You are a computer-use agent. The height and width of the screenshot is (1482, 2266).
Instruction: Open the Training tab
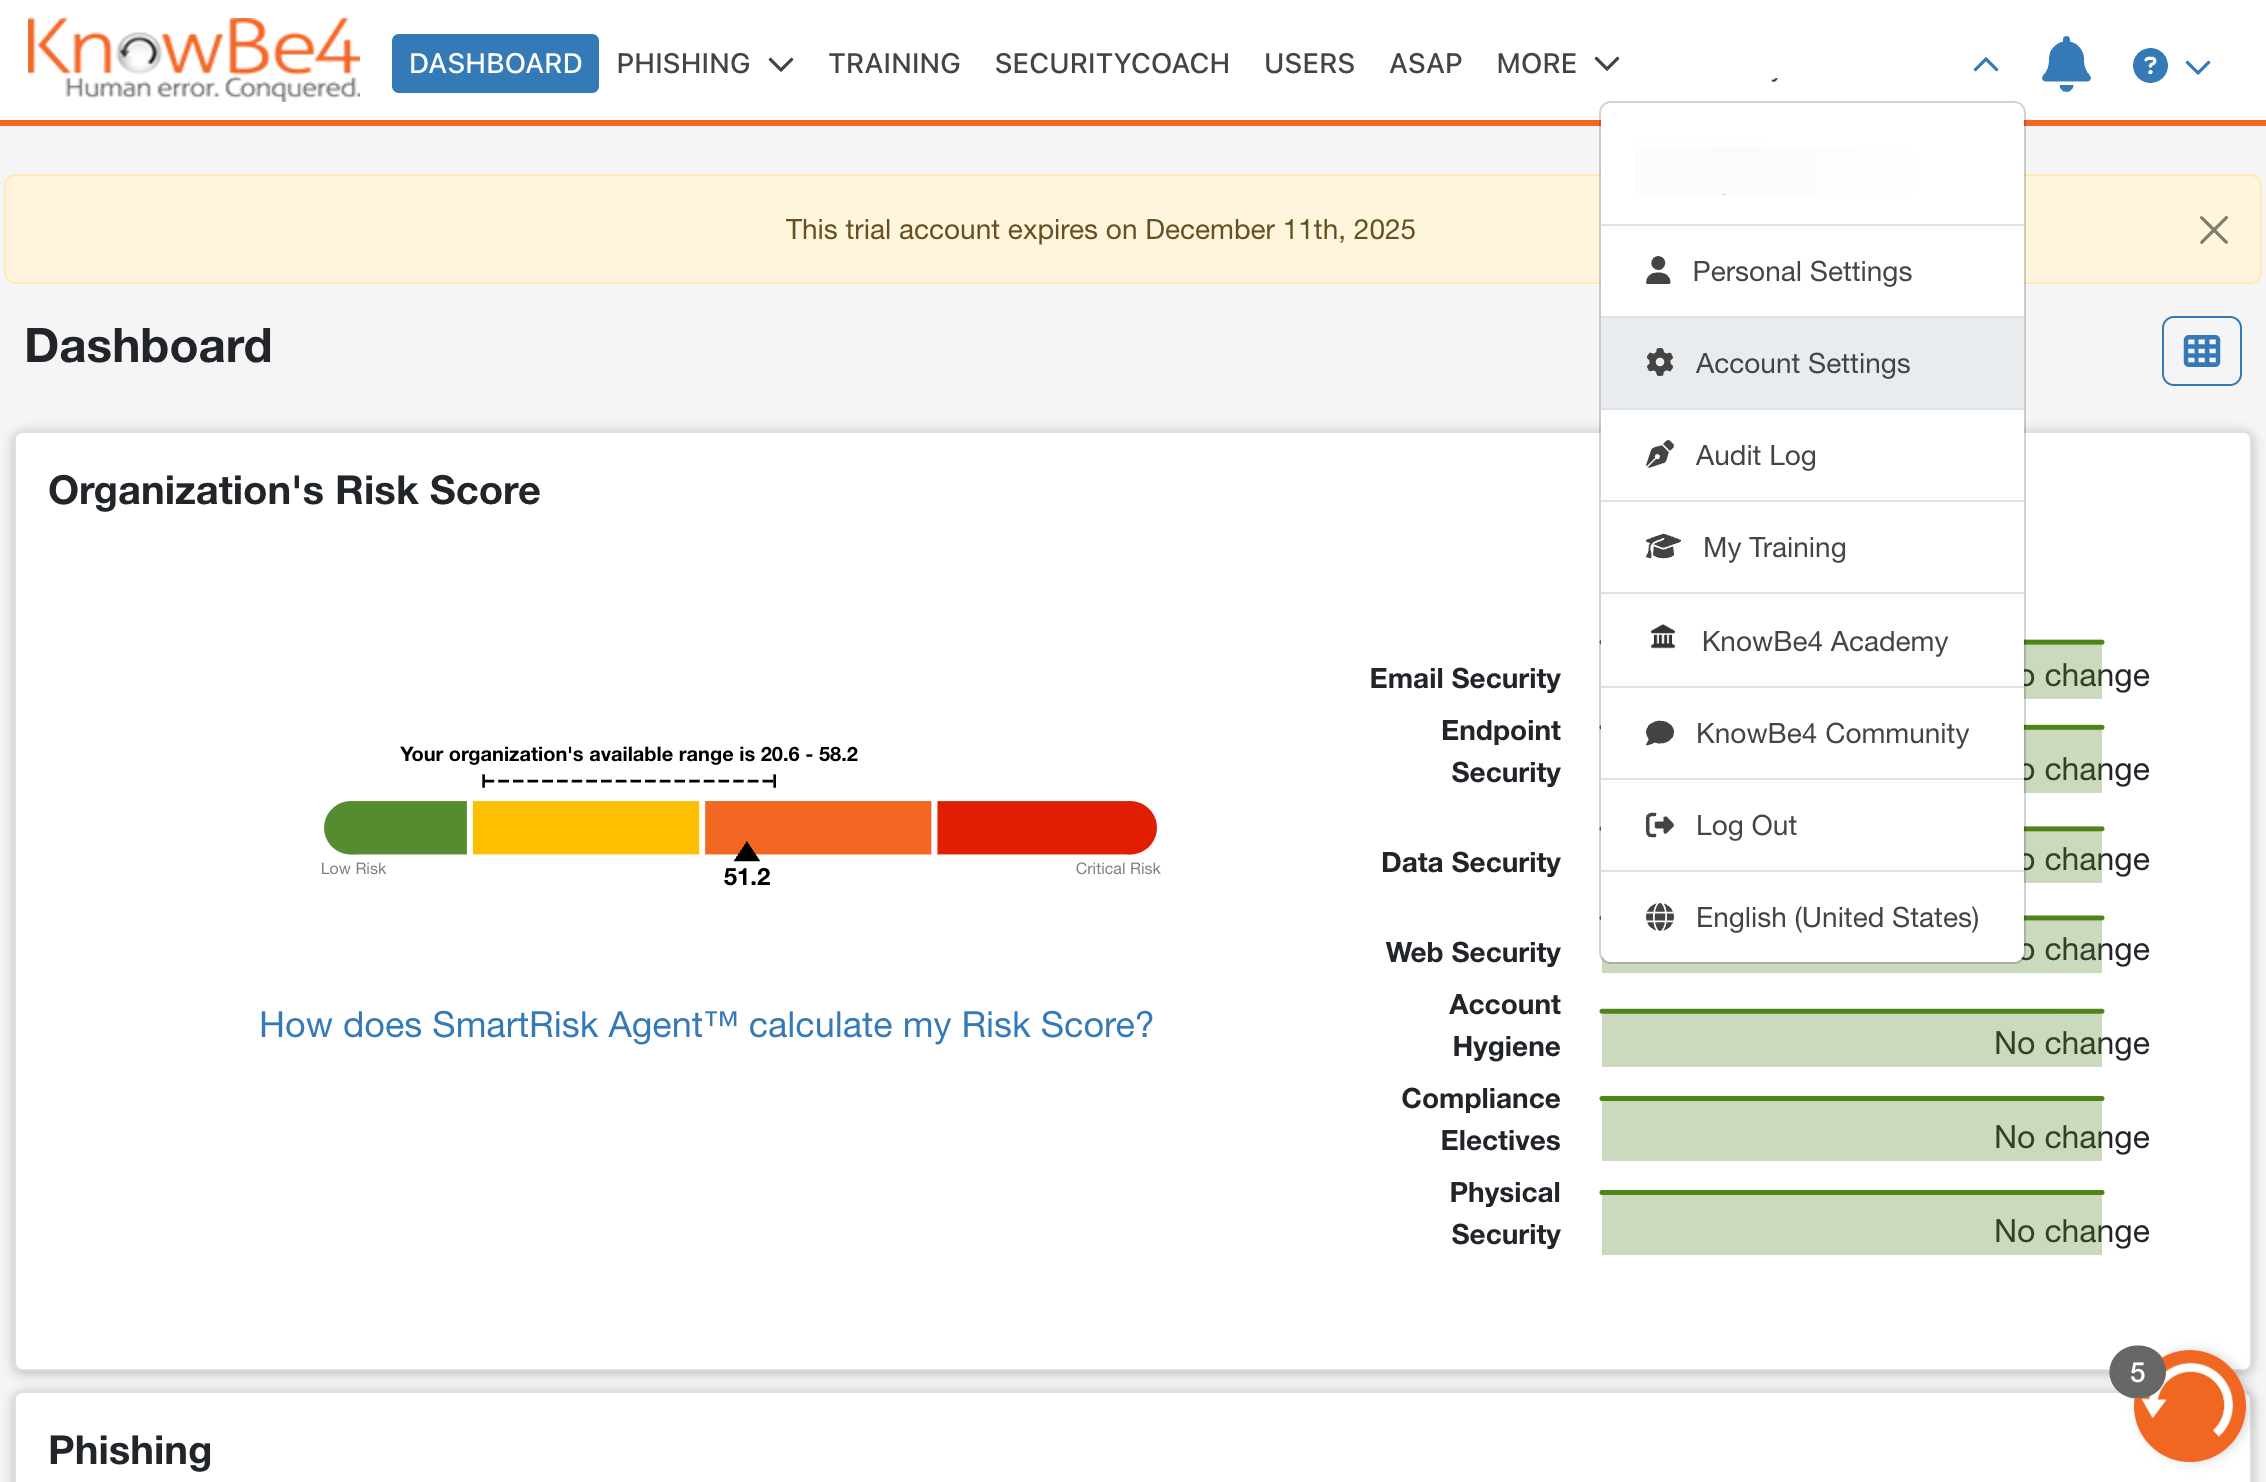point(894,64)
